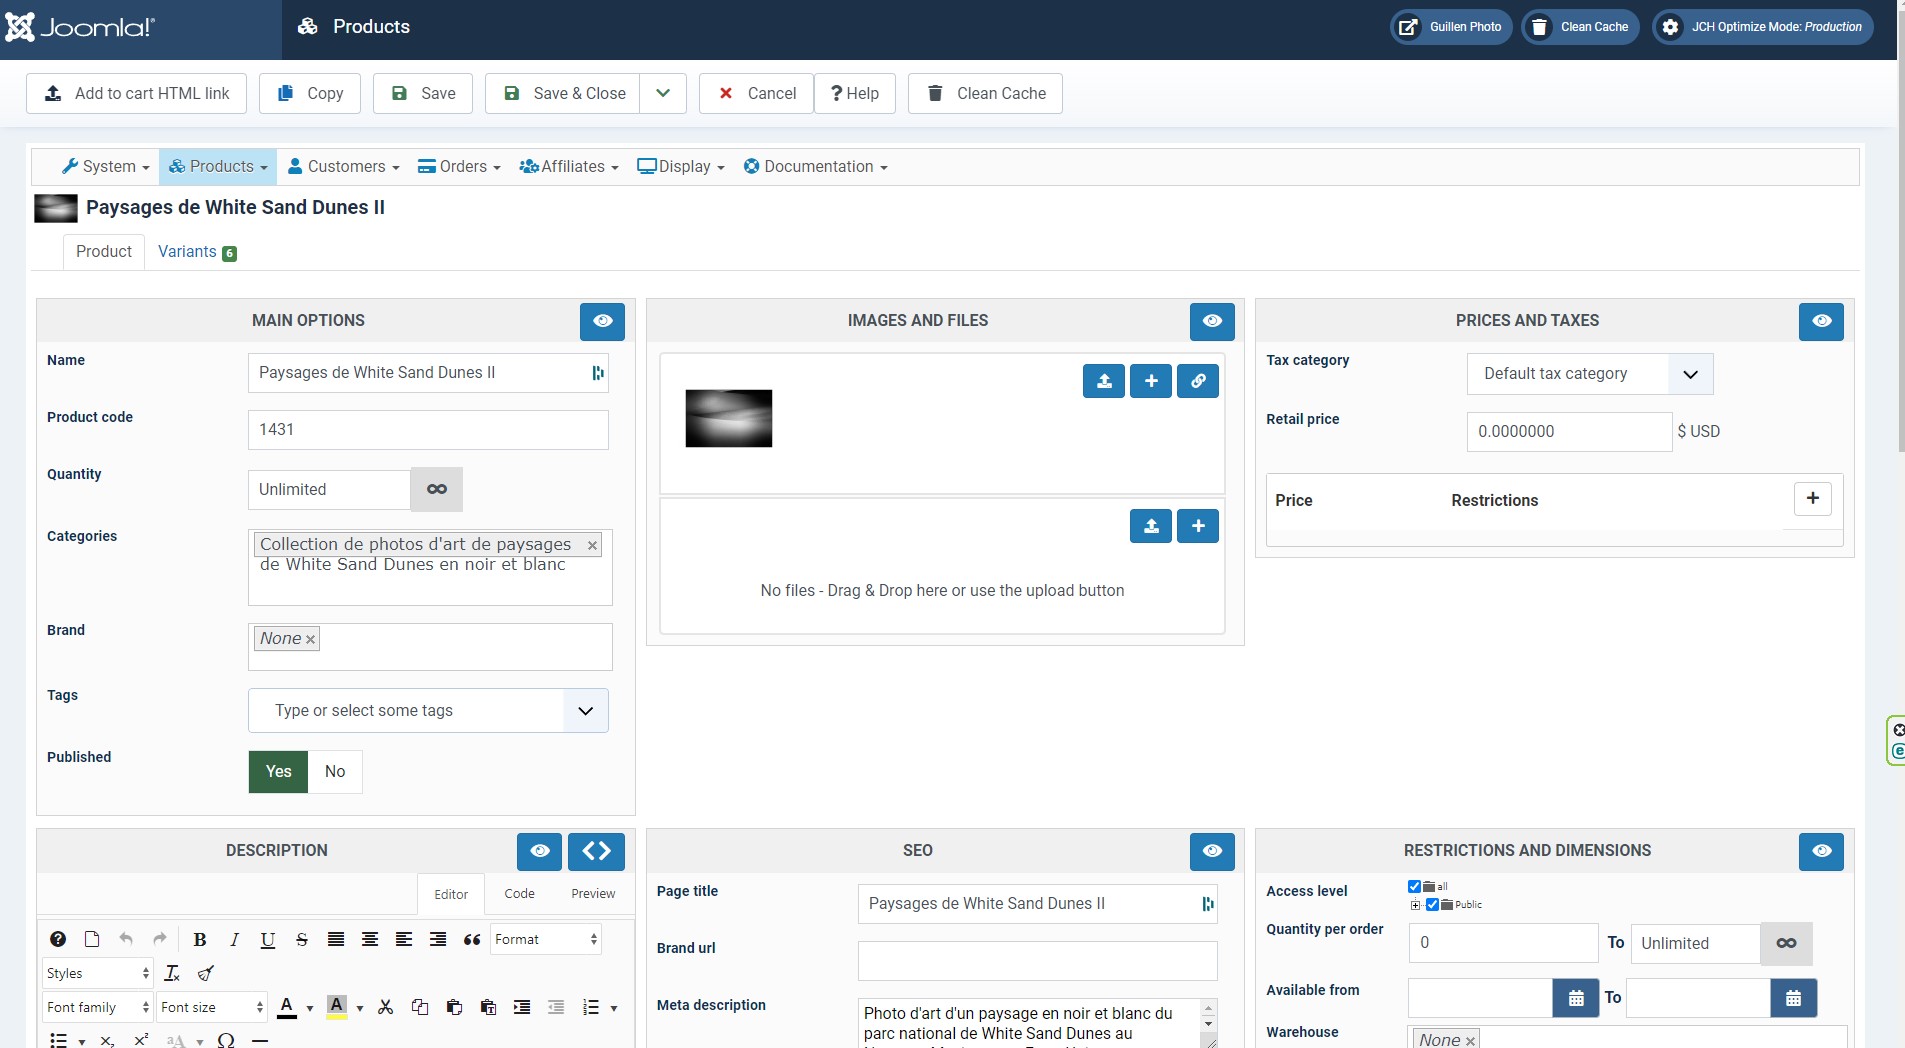Screen dimensions: 1905x1048
Task: Click the editor help question mark icon
Action: point(58,939)
